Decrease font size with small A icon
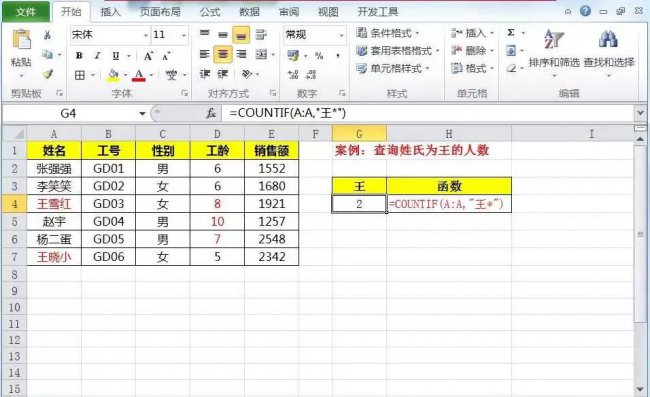650x397 pixels. tap(166, 56)
